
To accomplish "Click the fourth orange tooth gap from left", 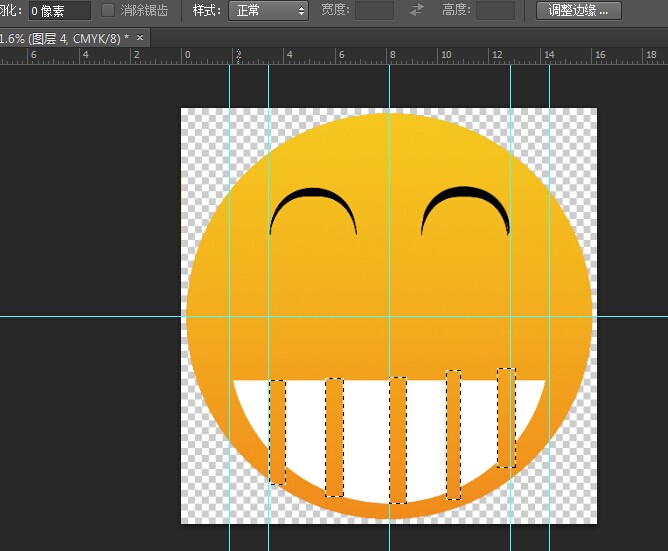I will tap(453, 434).
